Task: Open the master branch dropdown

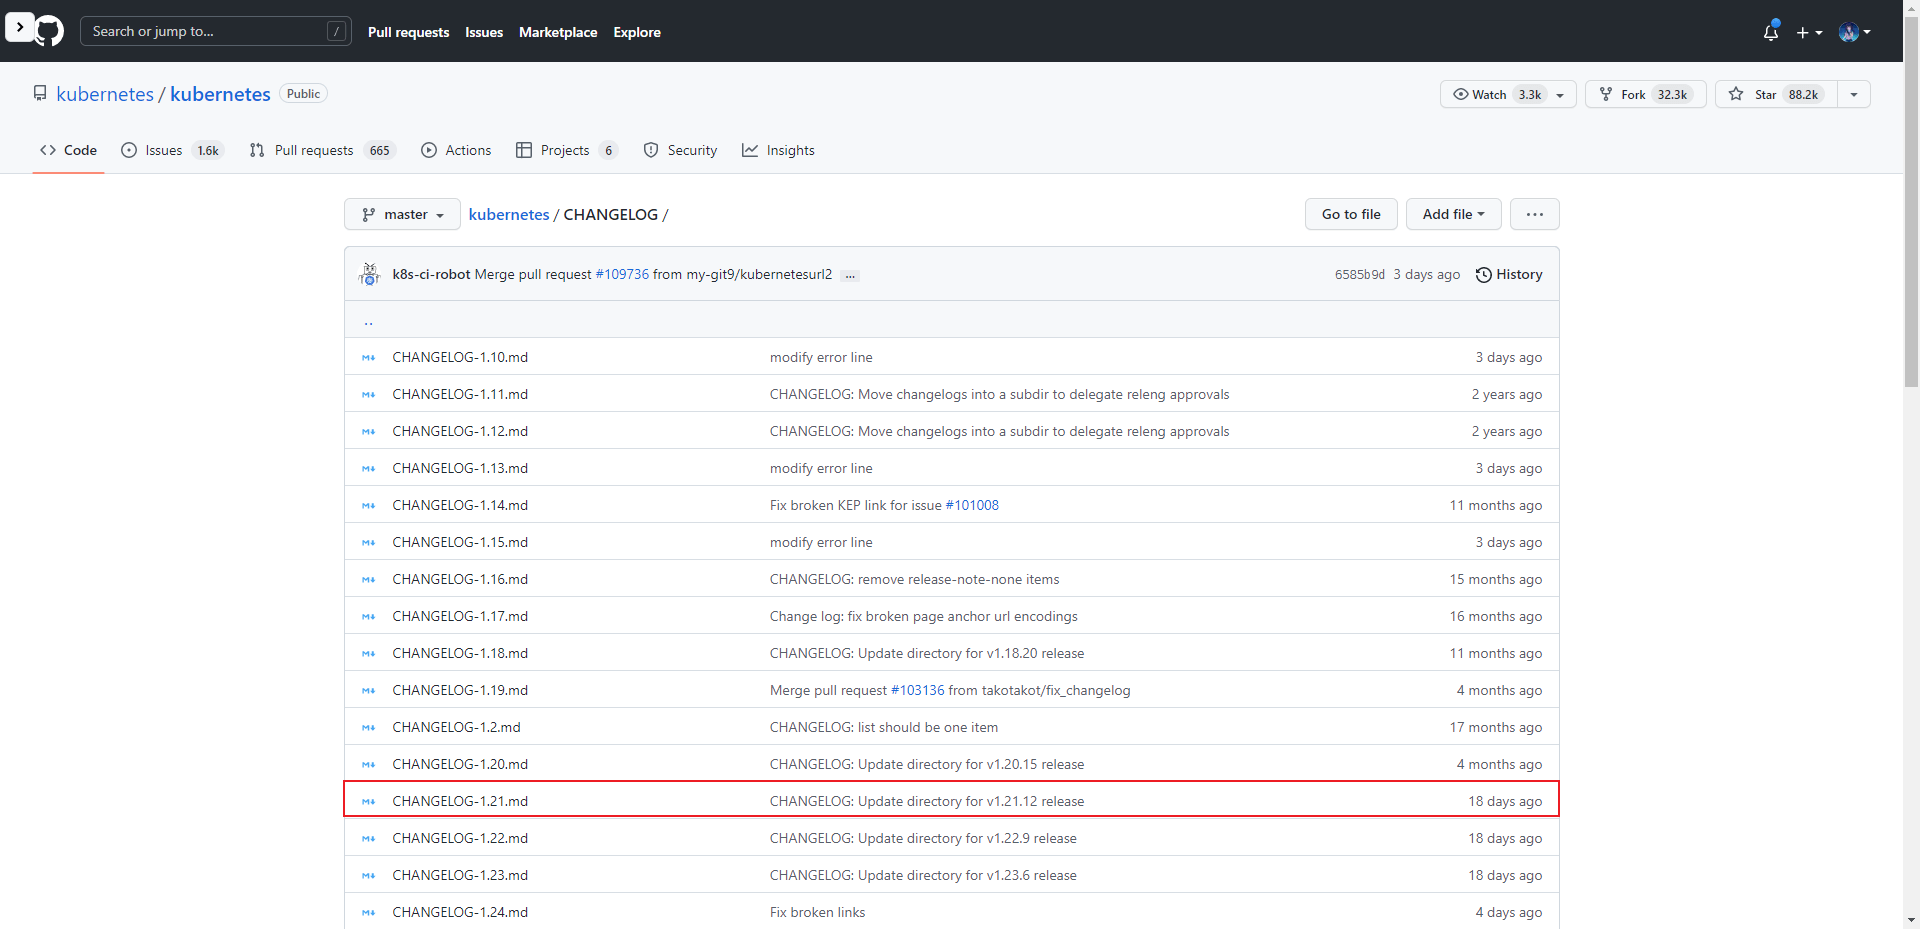Action: pyautogui.click(x=402, y=214)
